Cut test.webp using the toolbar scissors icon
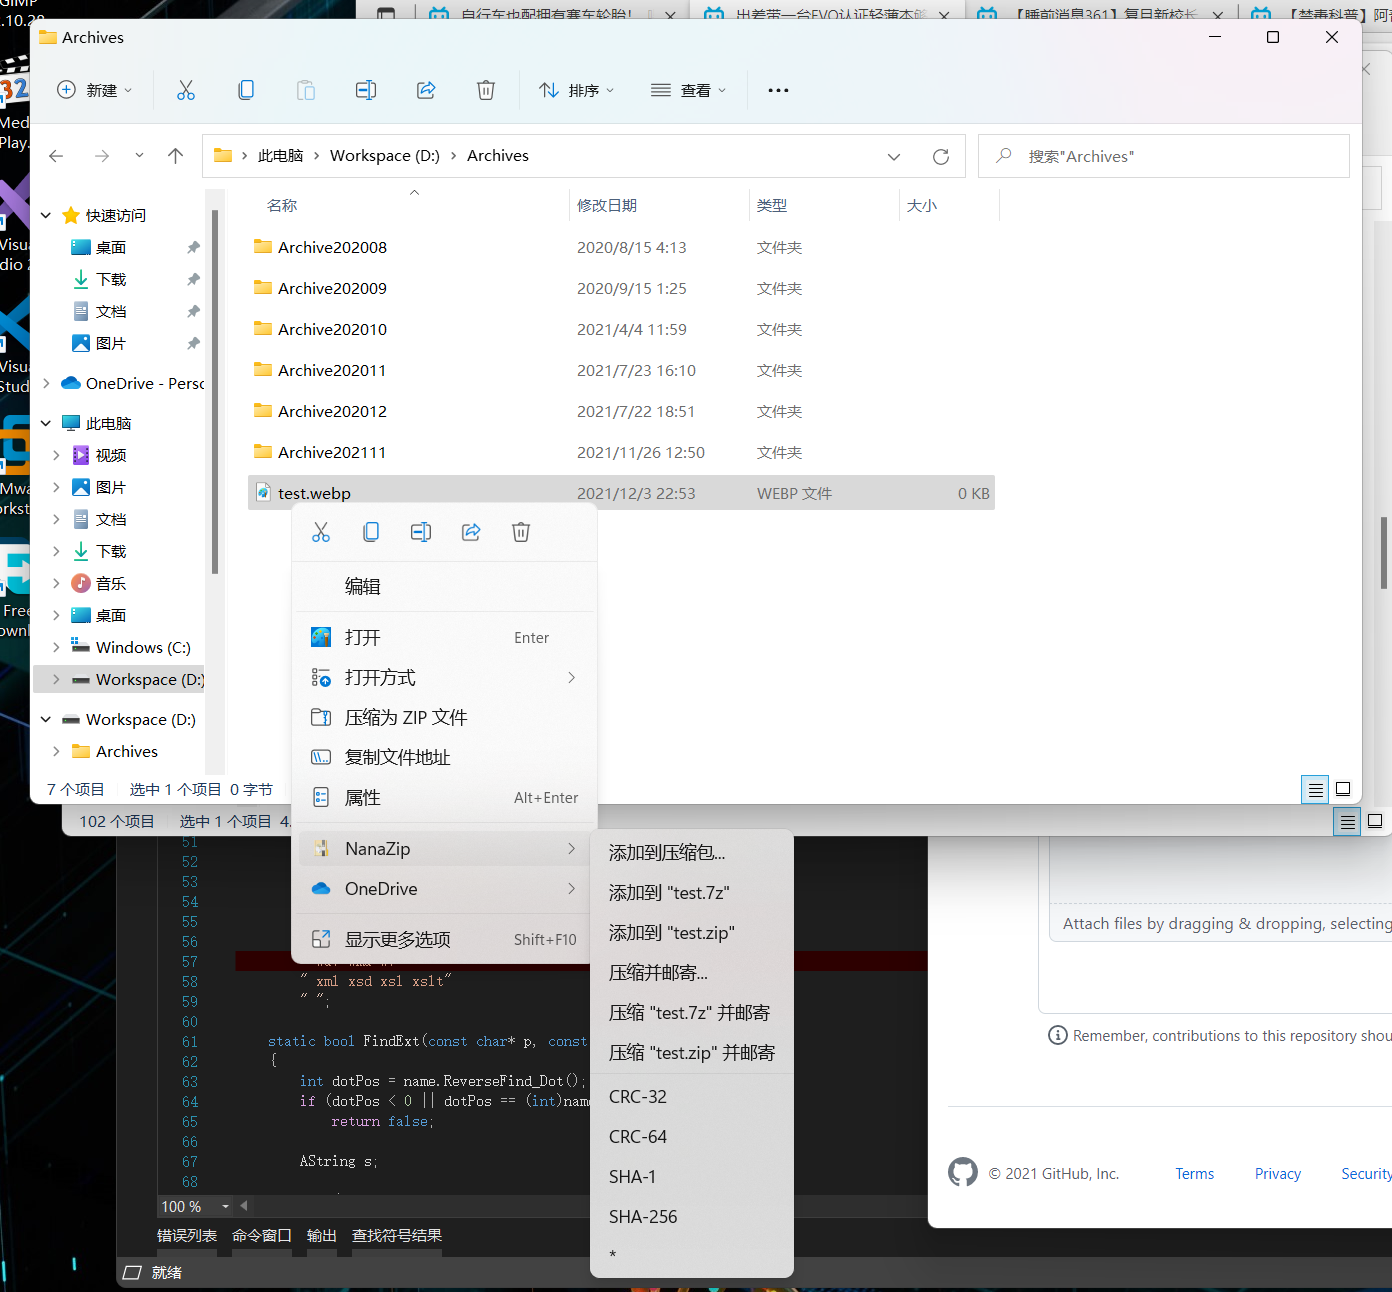 pos(186,90)
